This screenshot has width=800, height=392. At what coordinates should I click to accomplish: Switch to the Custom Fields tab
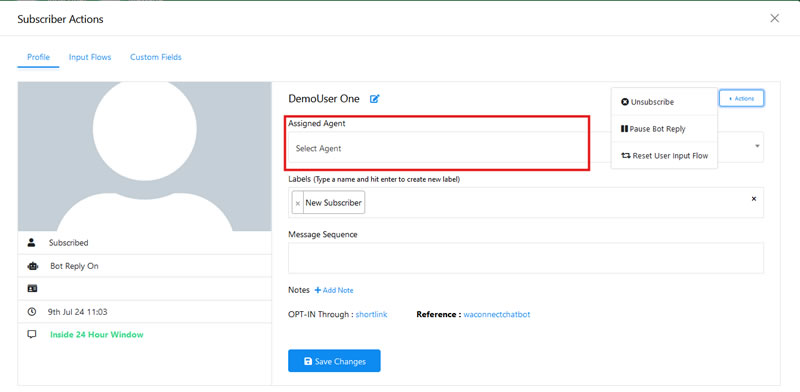[156, 57]
